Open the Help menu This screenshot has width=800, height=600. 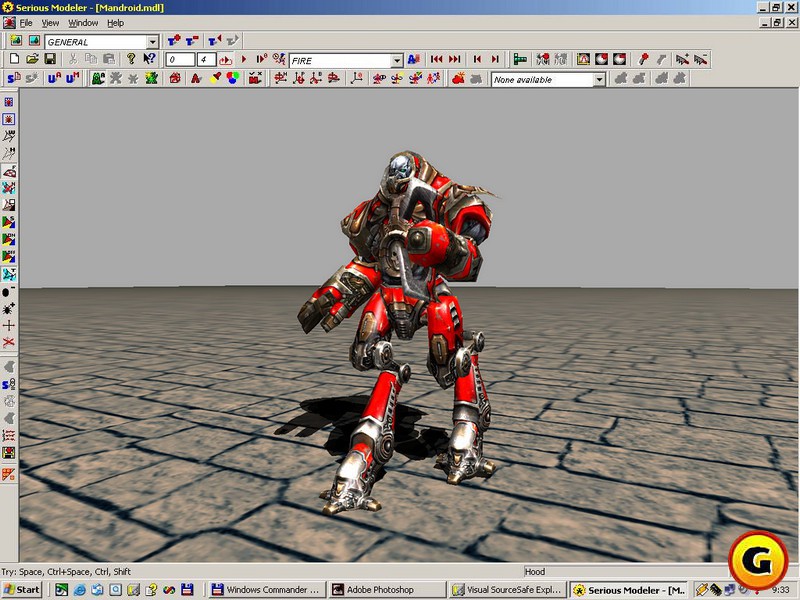tap(115, 23)
